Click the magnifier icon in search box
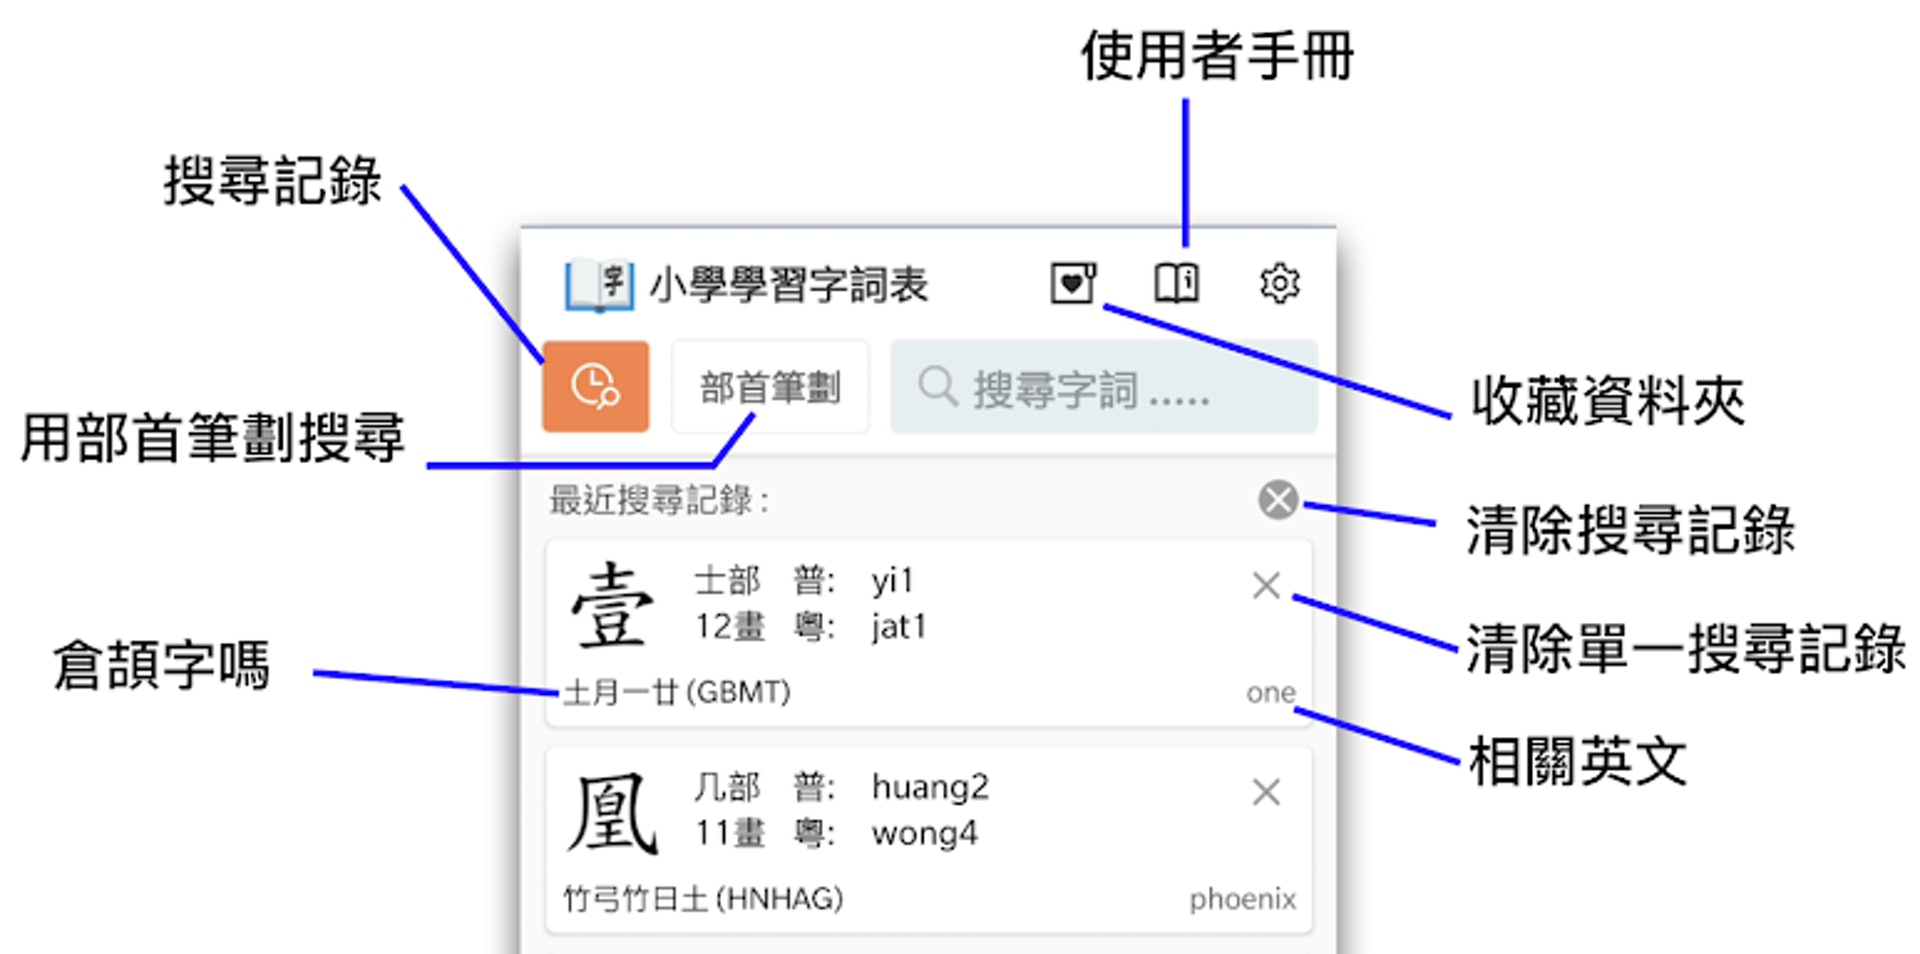The width and height of the screenshot is (1920, 954). (x=938, y=386)
